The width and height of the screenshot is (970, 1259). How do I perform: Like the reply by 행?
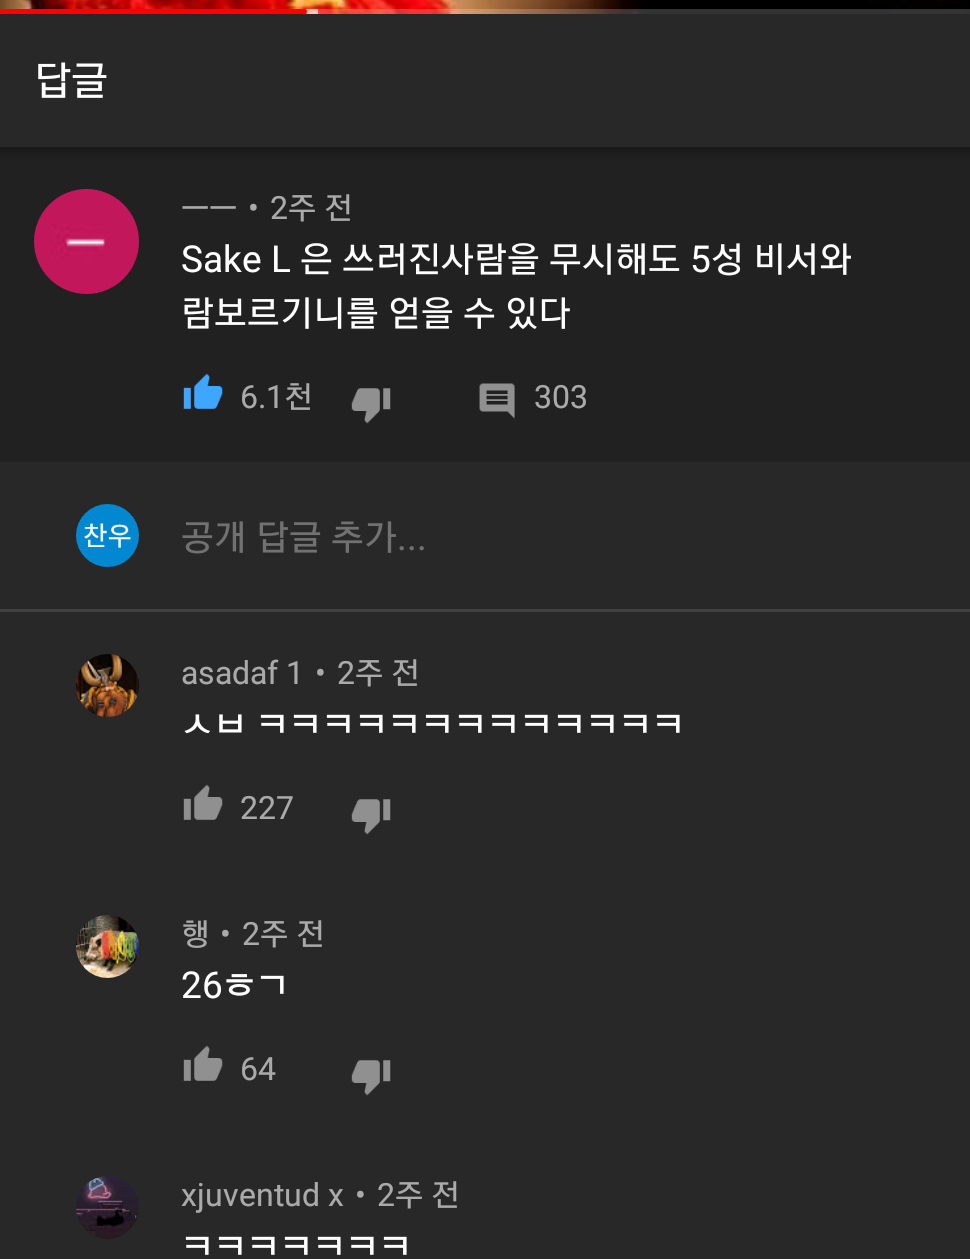coord(203,1066)
